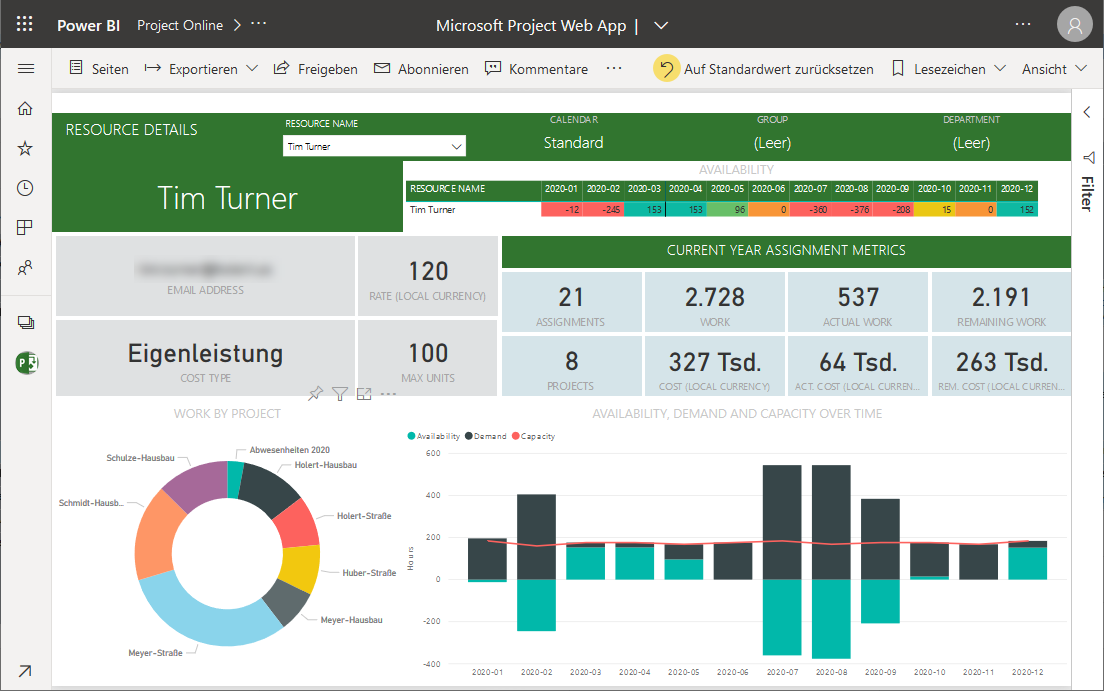Reset to default with the yellow undo icon
The height and width of the screenshot is (691, 1104).
[x=666, y=68]
